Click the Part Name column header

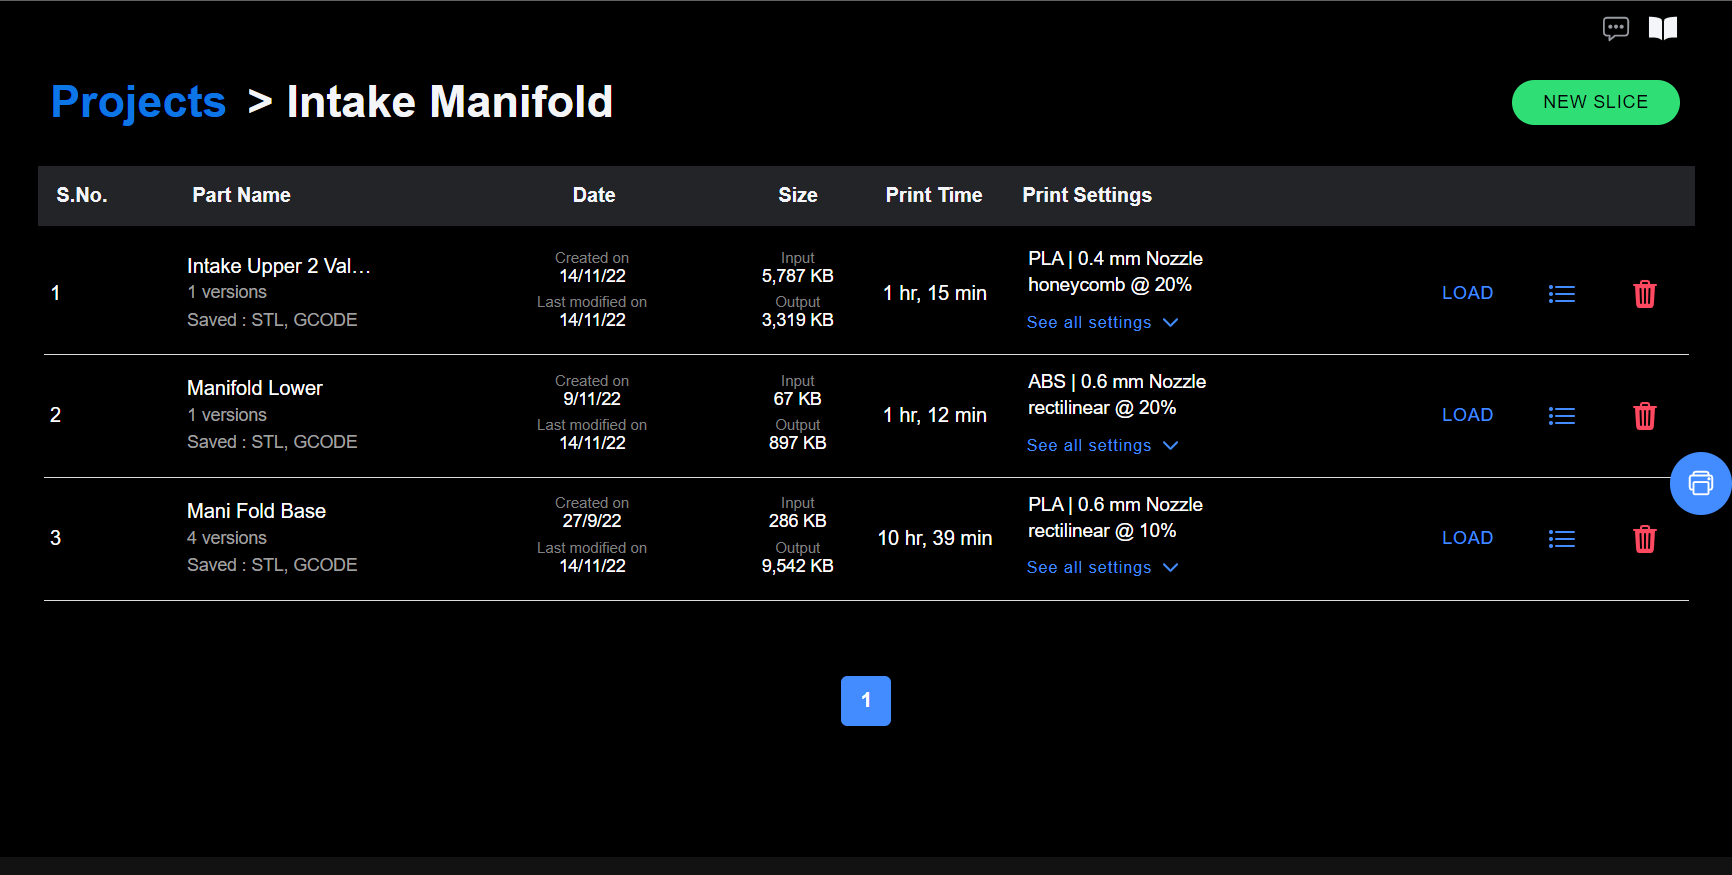click(241, 195)
